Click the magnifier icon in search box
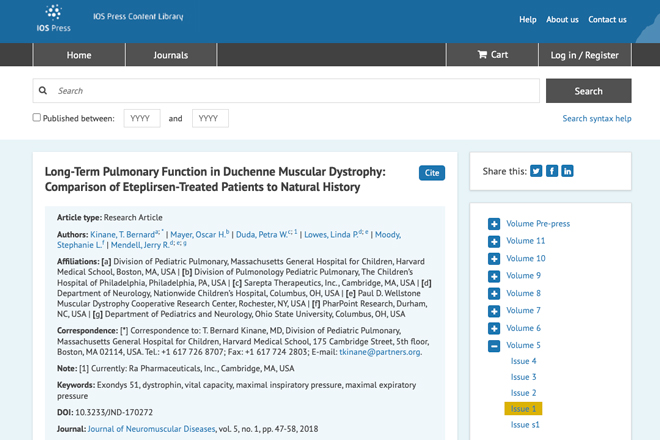The height and width of the screenshot is (440, 660). pyautogui.click(x=43, y=91)
